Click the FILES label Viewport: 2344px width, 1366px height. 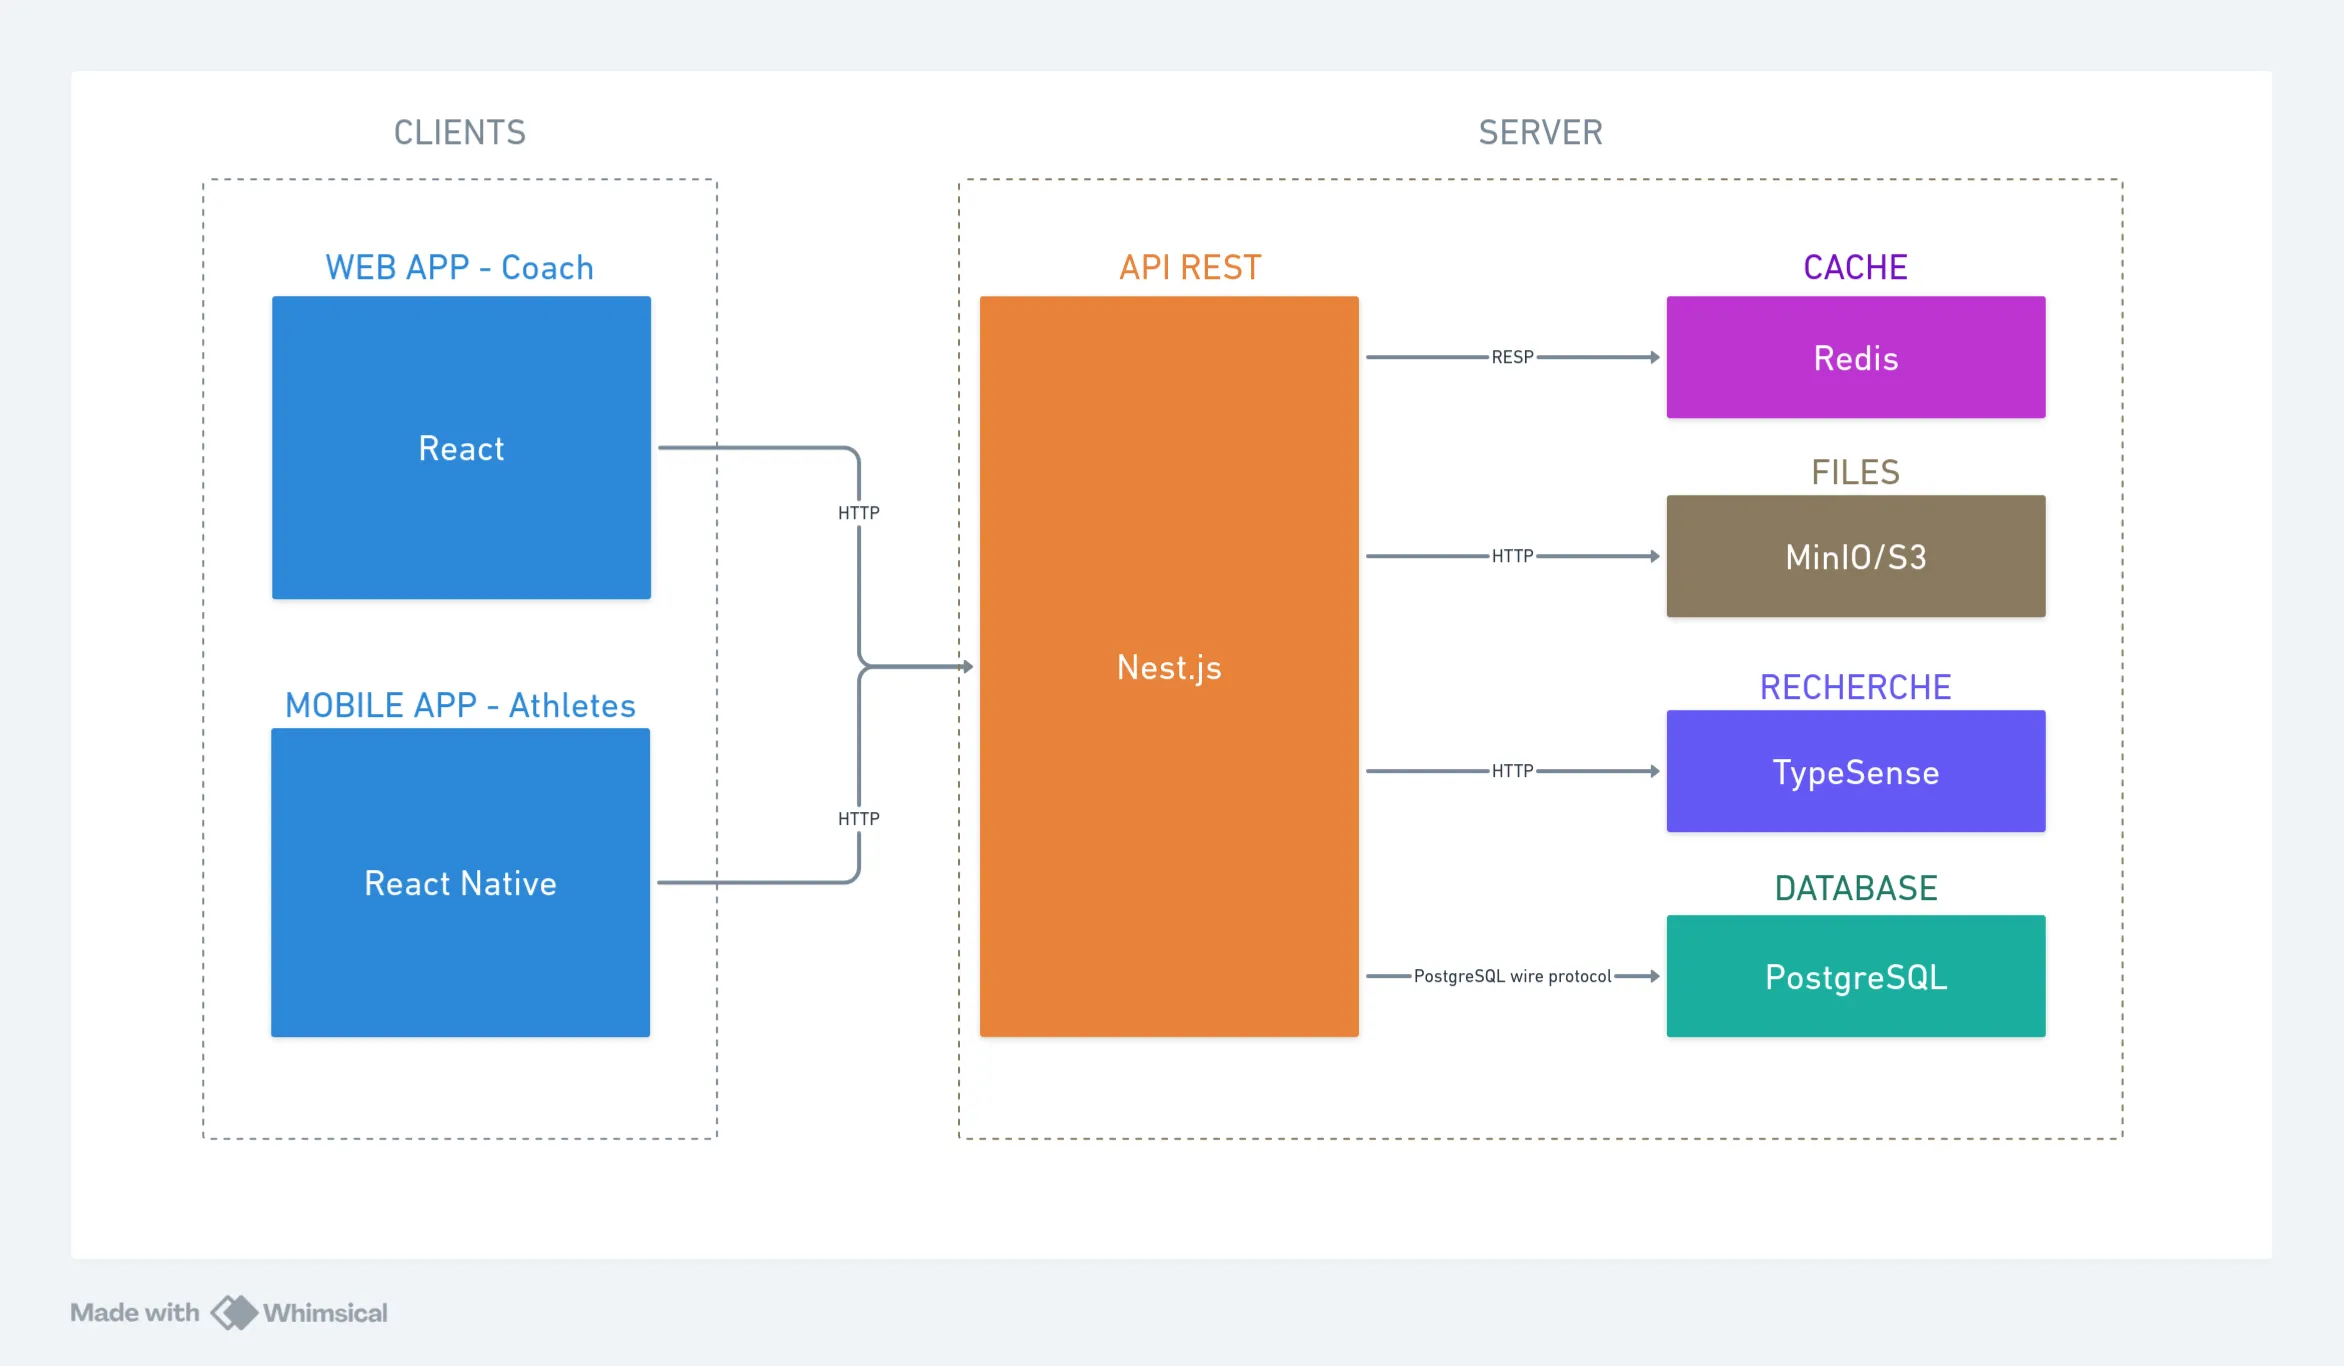point(1856,472)
